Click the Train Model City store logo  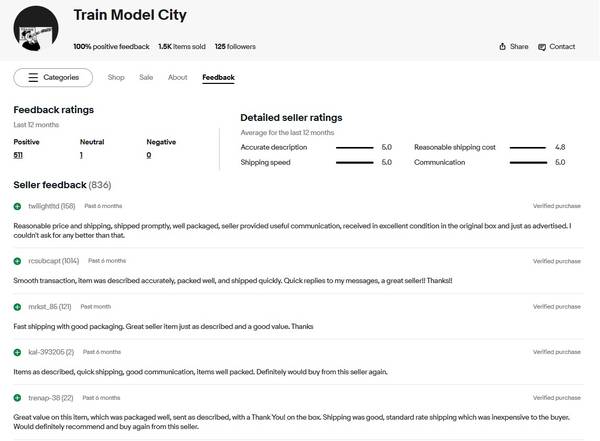[36, 30]
